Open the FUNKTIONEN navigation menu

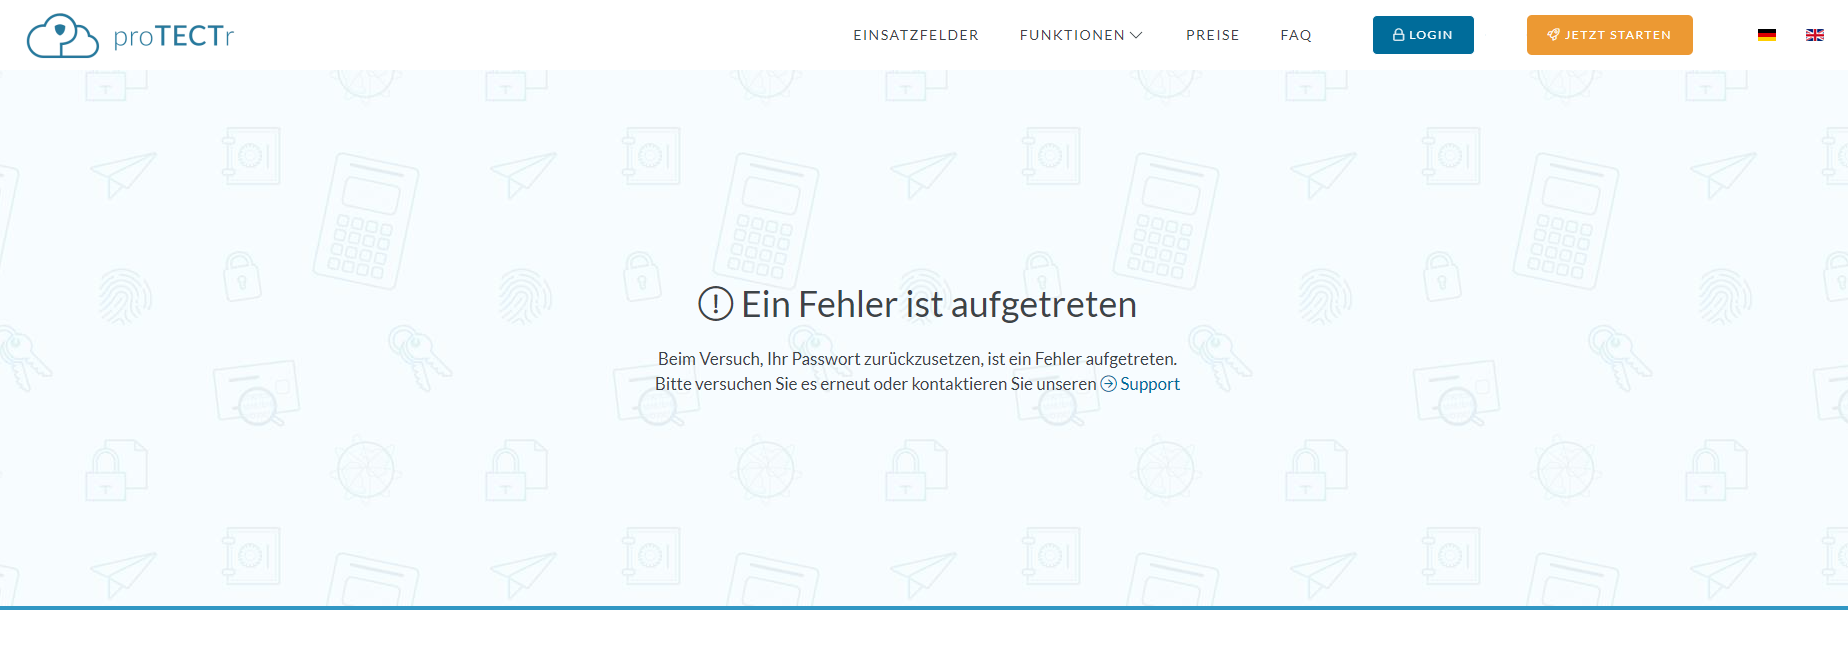pos(1071,35)
